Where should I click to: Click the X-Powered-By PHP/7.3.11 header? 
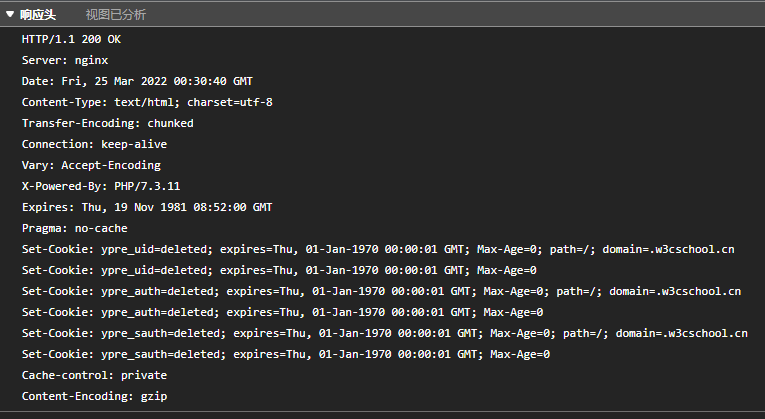[101, 186]
